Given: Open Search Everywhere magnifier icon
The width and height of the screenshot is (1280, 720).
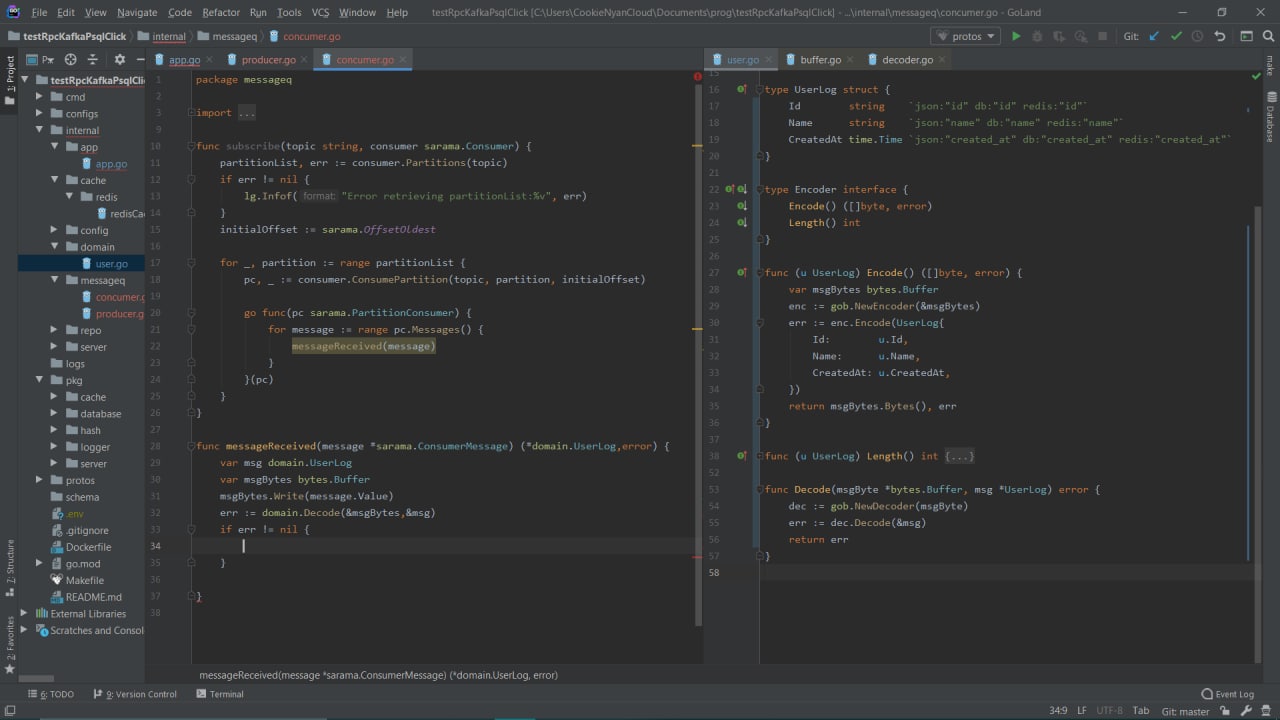Looking at the screenshot, I should (1268, 36).
